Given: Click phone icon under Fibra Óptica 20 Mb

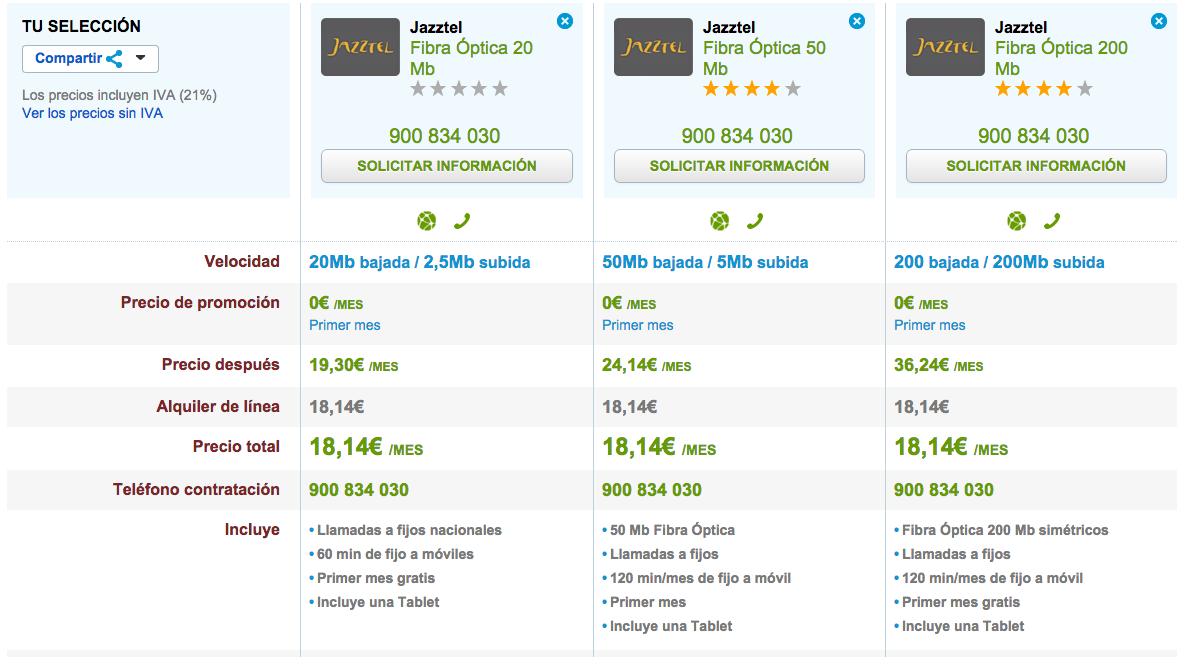Looking at the screenshot, I should coord(462,221).
